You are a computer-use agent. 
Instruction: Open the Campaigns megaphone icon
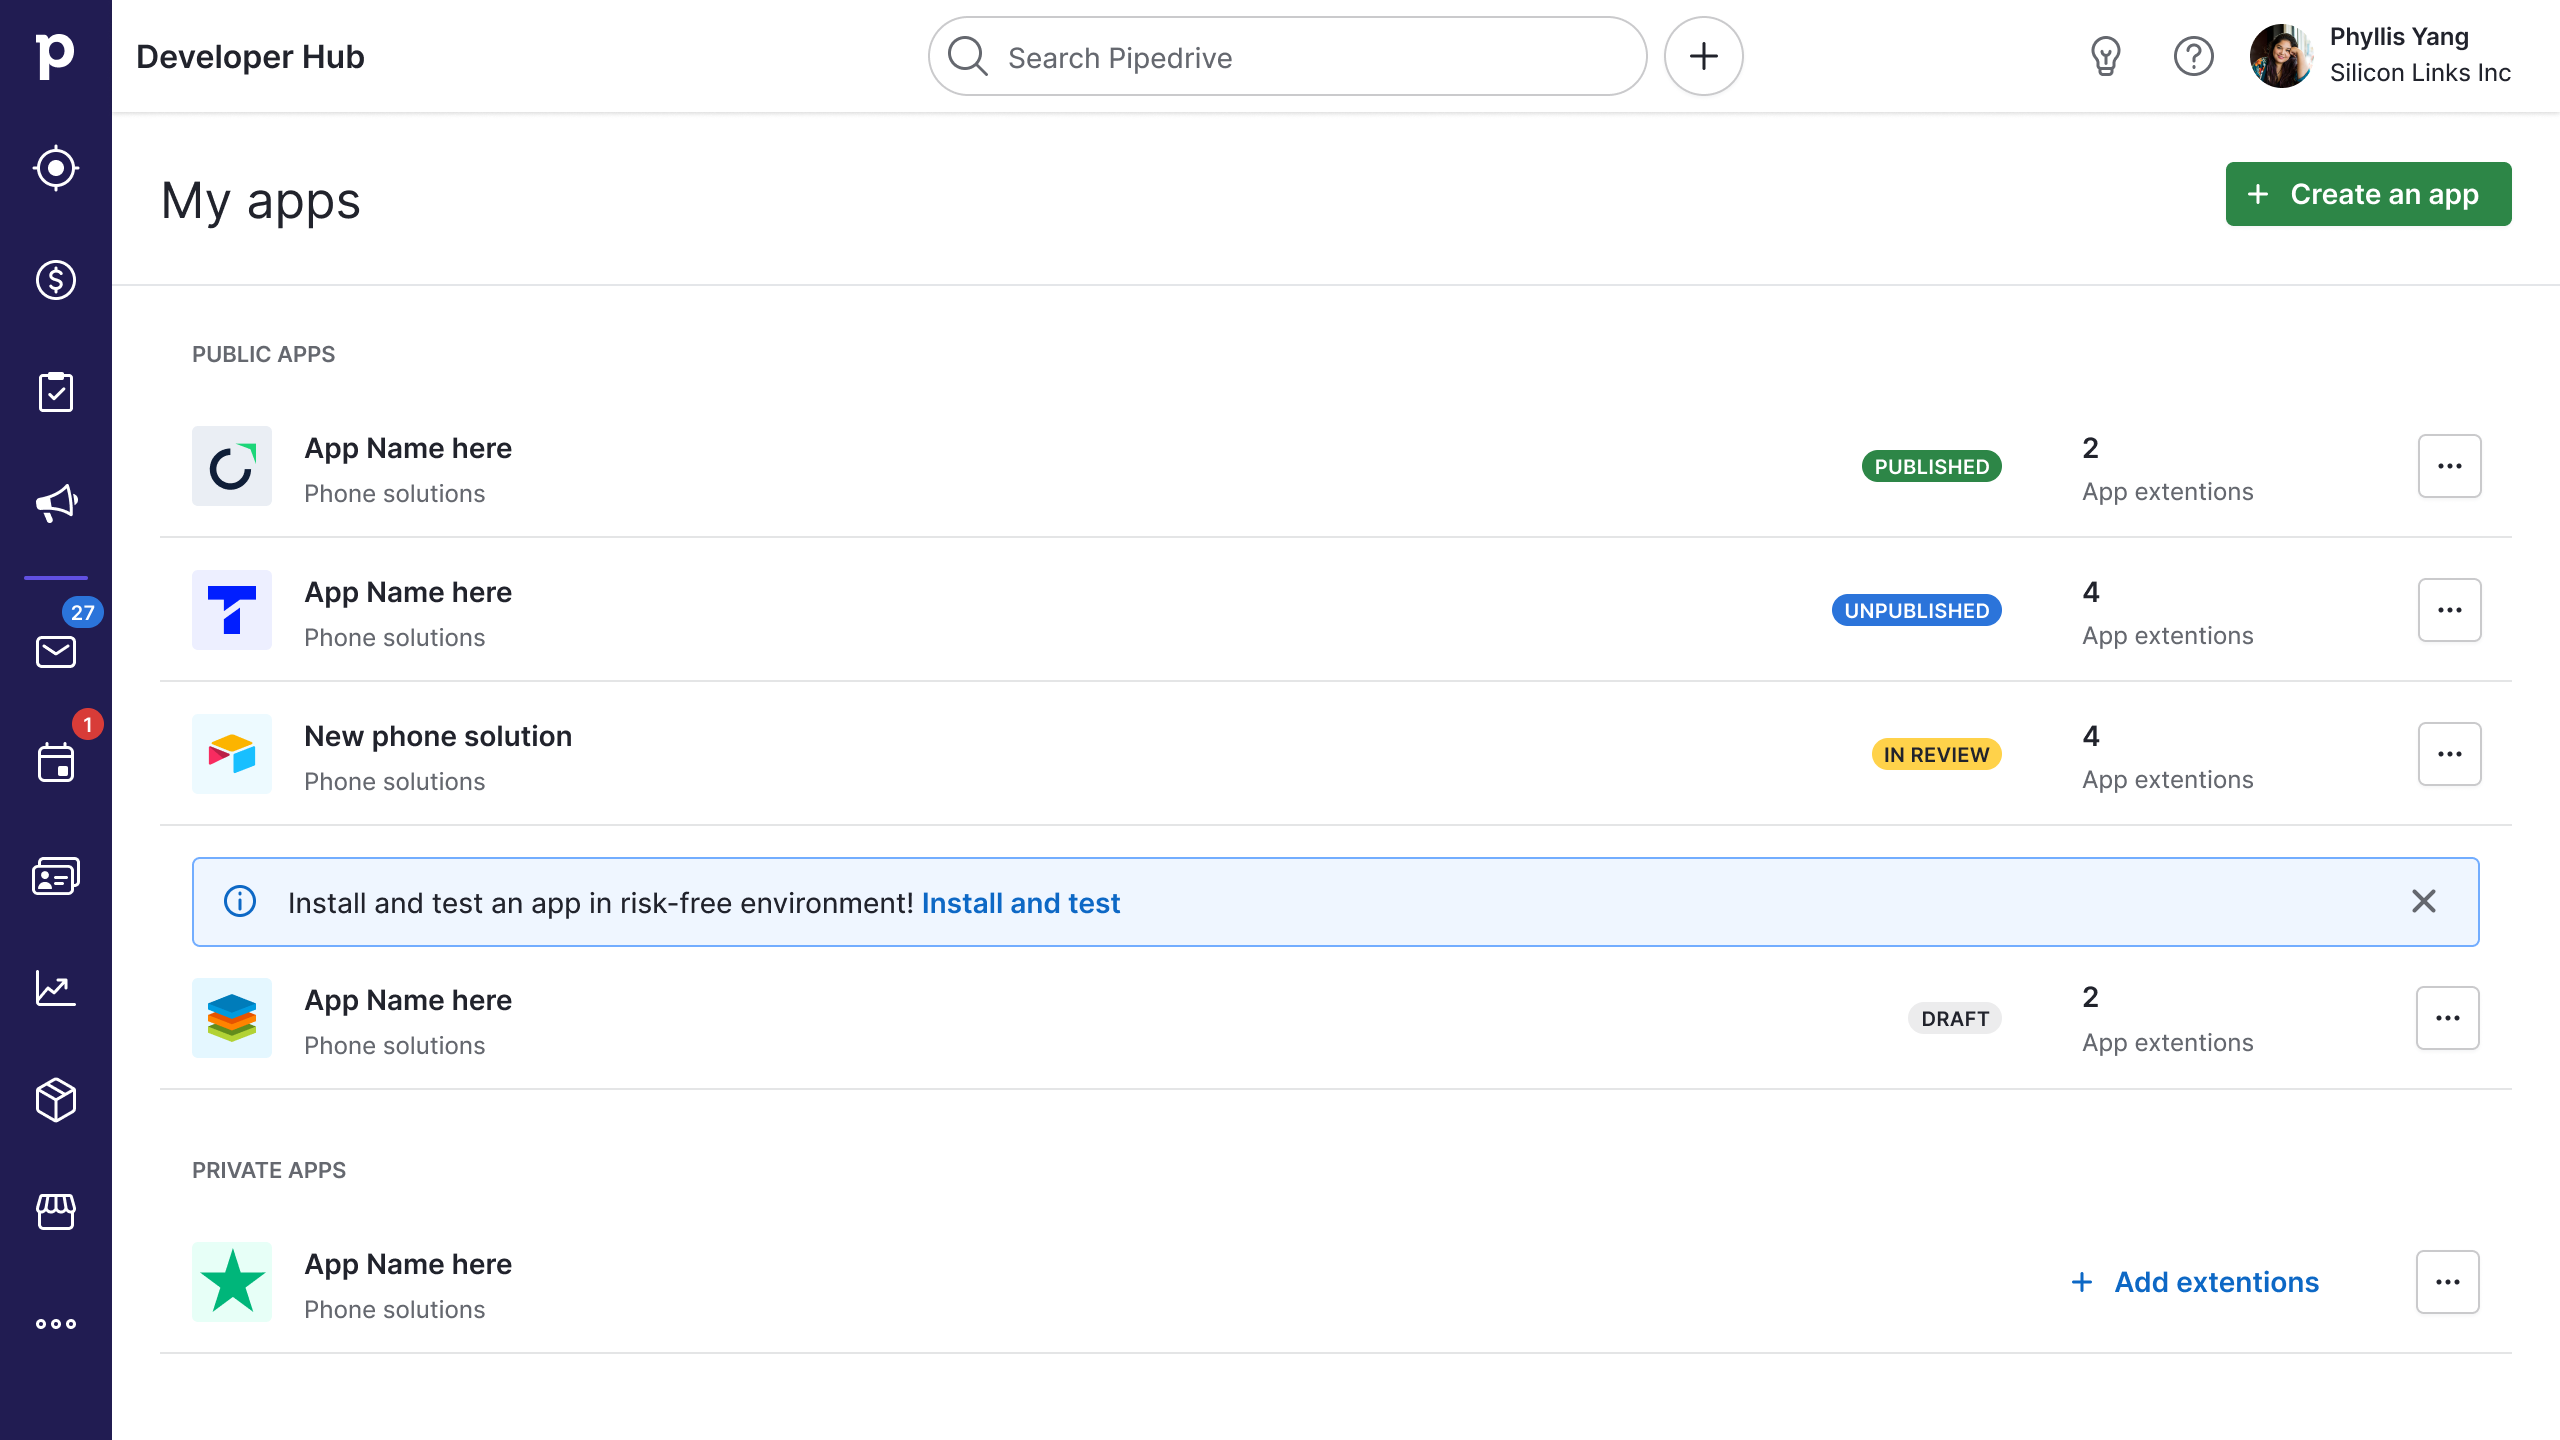[55, 503]
